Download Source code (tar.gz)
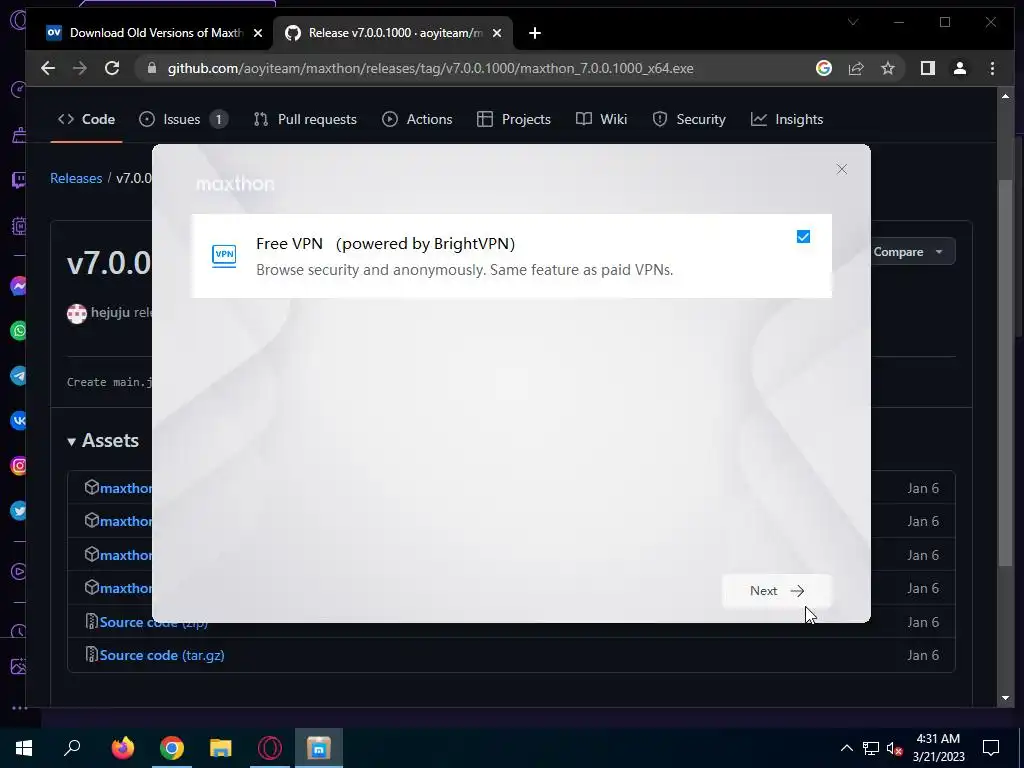The width and height of the screenshot is (1024, 768). 162,655
